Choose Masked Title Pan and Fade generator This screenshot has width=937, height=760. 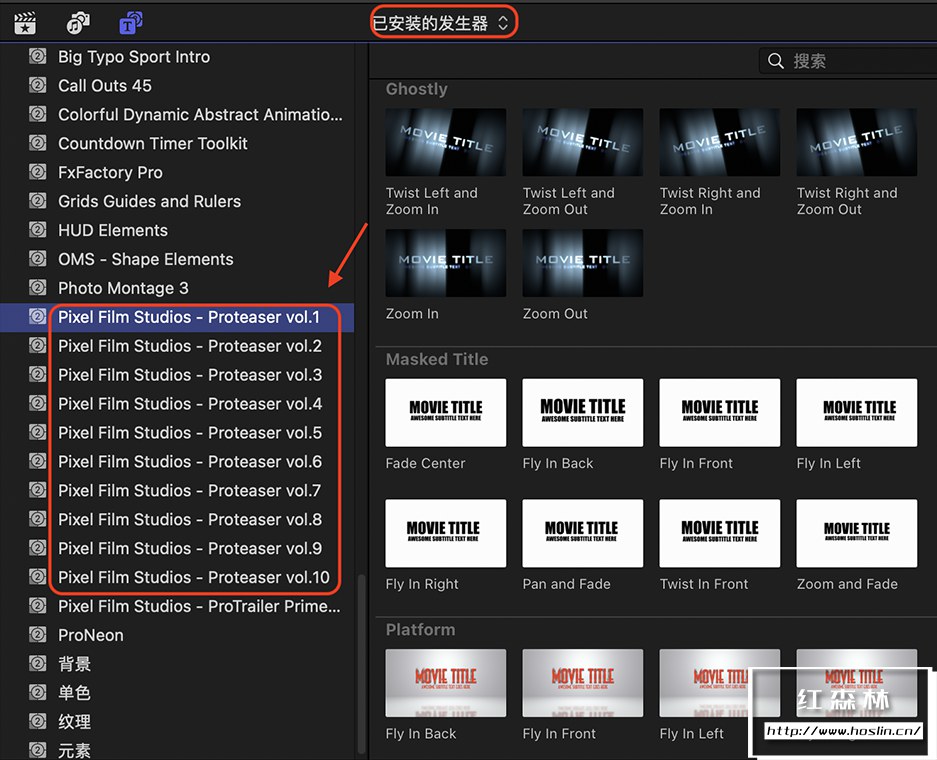pyautogui.click(x=583, y=533)
